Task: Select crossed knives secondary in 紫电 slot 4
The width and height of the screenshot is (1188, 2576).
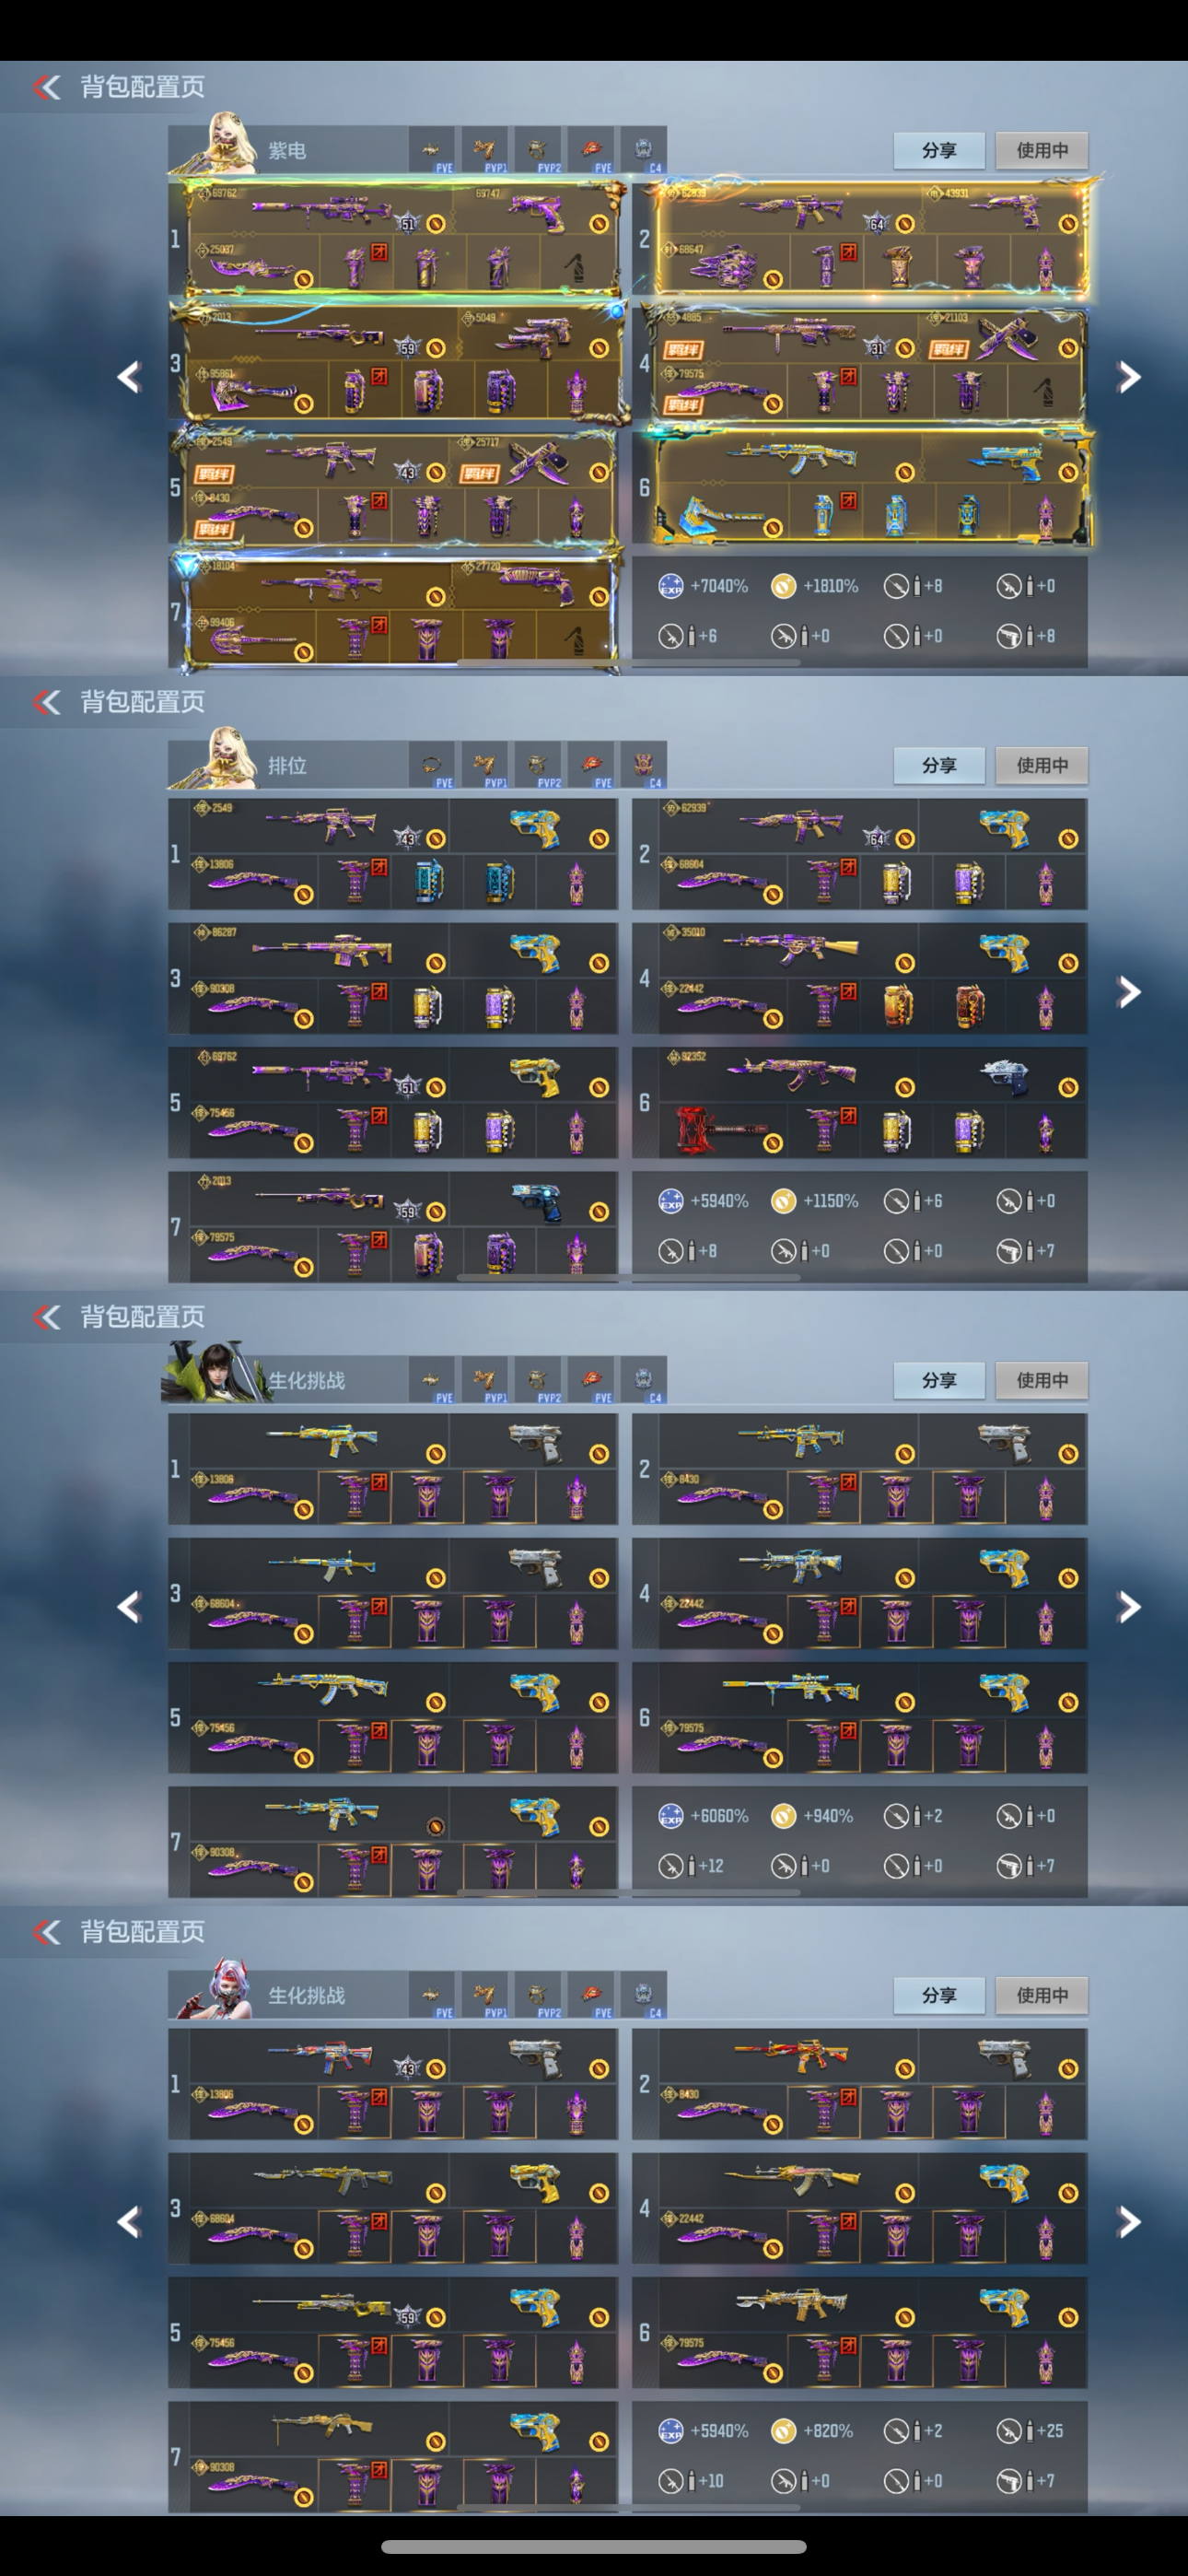Action: point(1006,338)
